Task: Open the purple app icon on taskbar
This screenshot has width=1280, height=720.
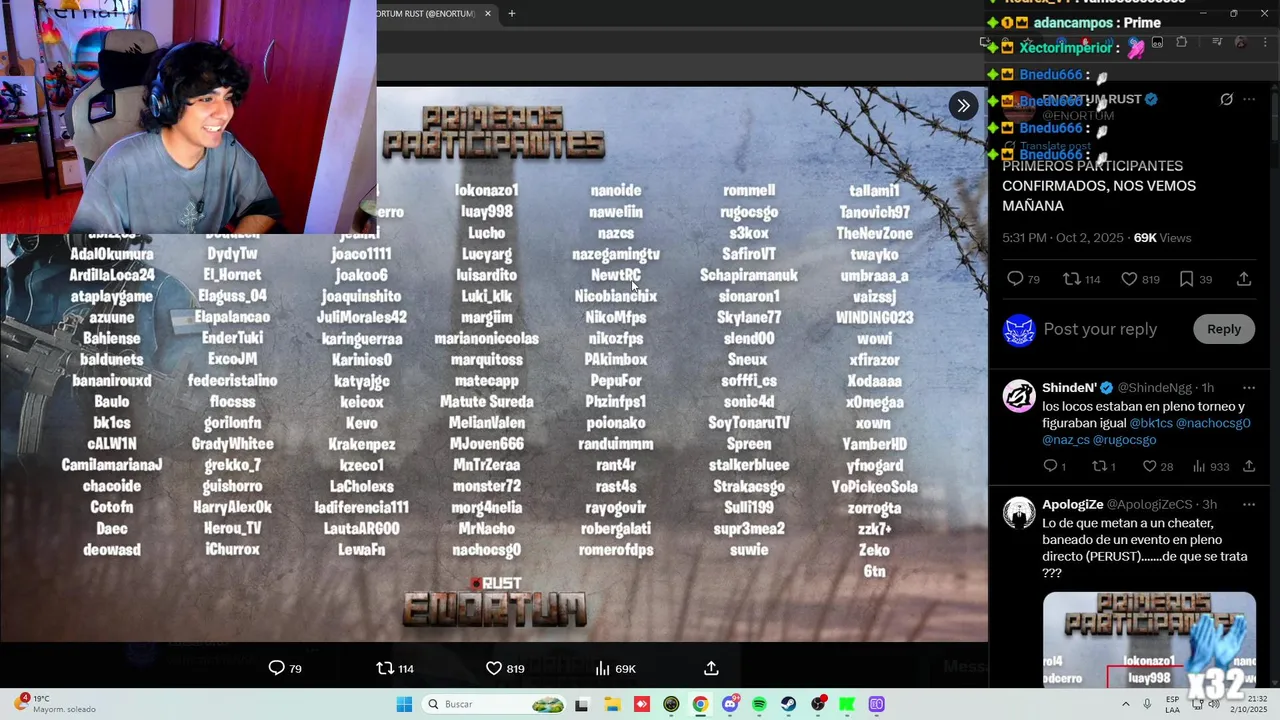Action: coord(876,704)
